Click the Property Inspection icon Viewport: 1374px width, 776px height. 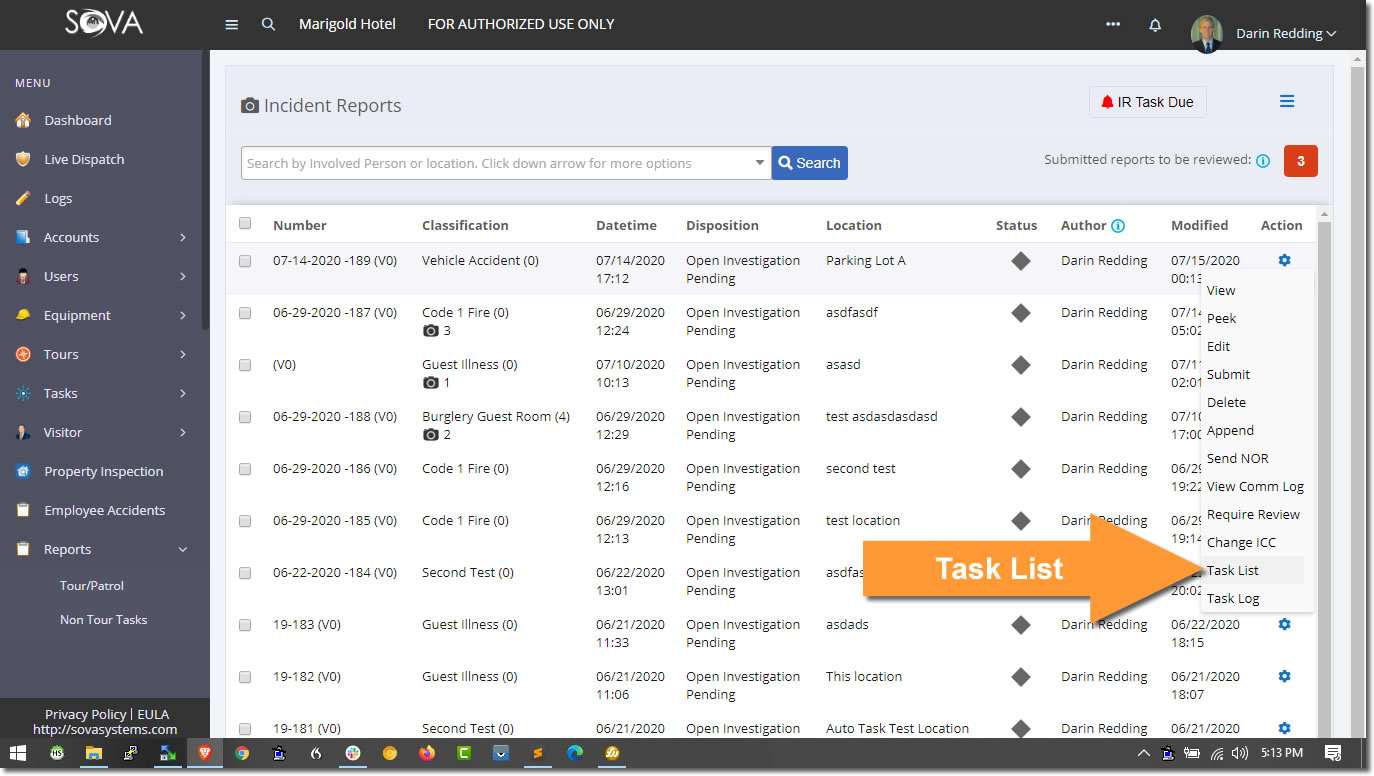click(23, 471)
